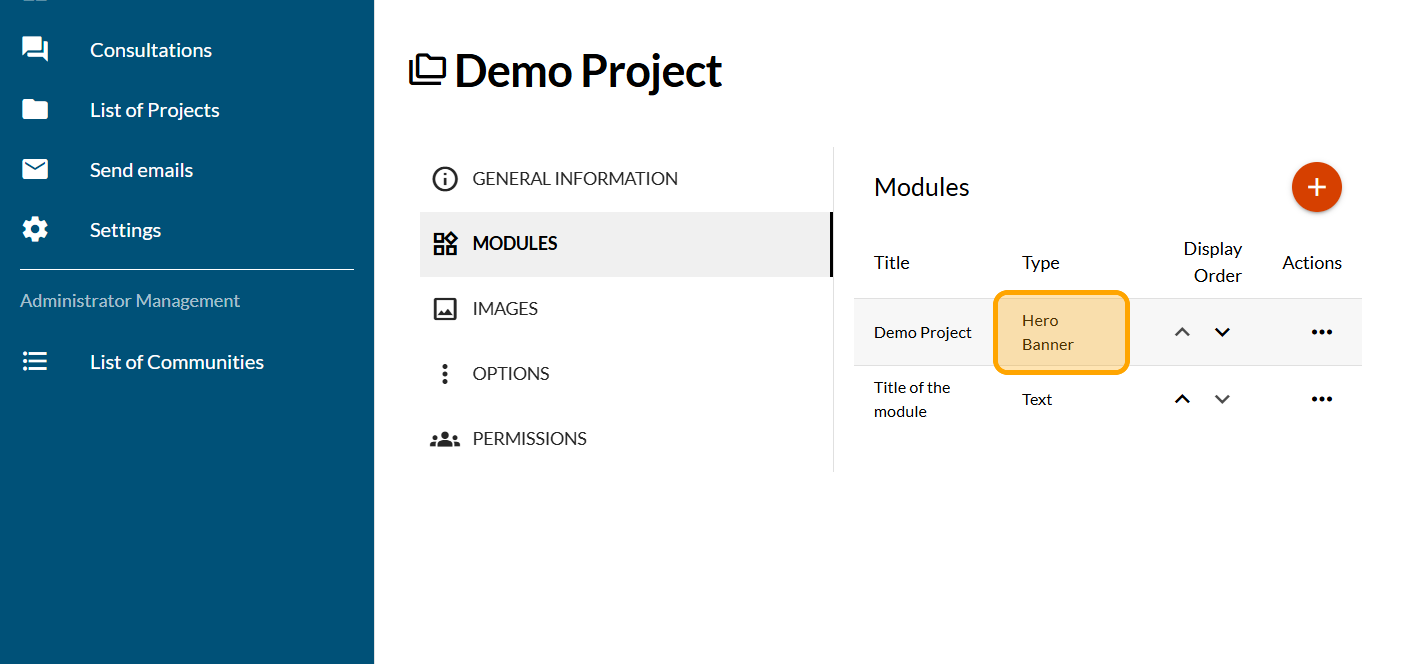
Task: Move Demo Project module up
Action: tap(1182, 332)
